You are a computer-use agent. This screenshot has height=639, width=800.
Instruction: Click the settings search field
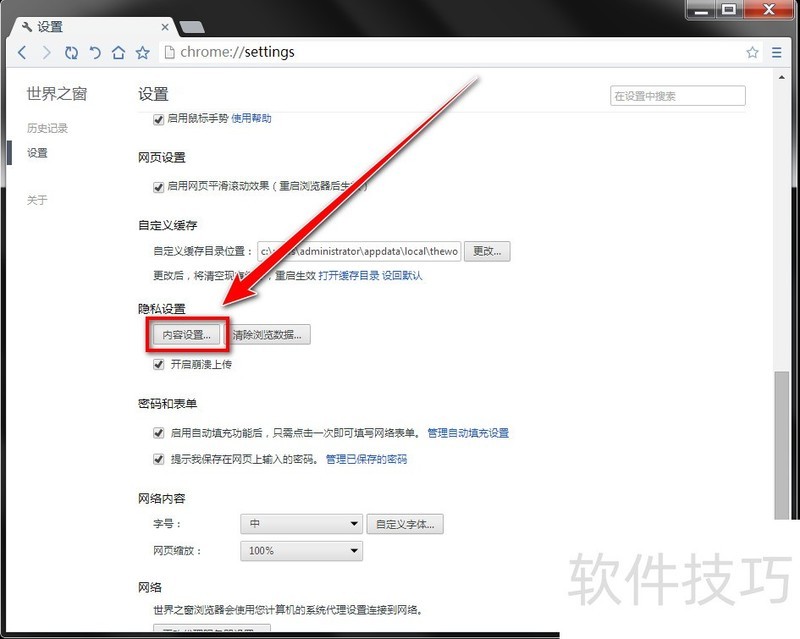[x=677, y=96]
